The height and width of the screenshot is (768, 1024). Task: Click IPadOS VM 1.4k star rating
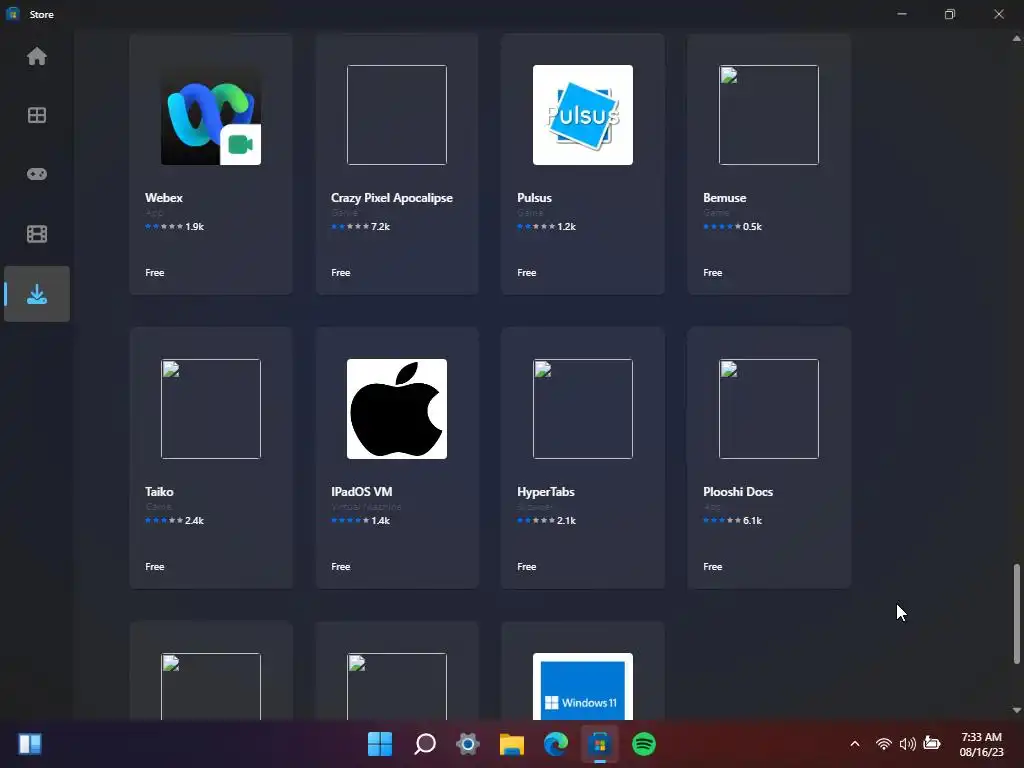click(x=360, y=520)
